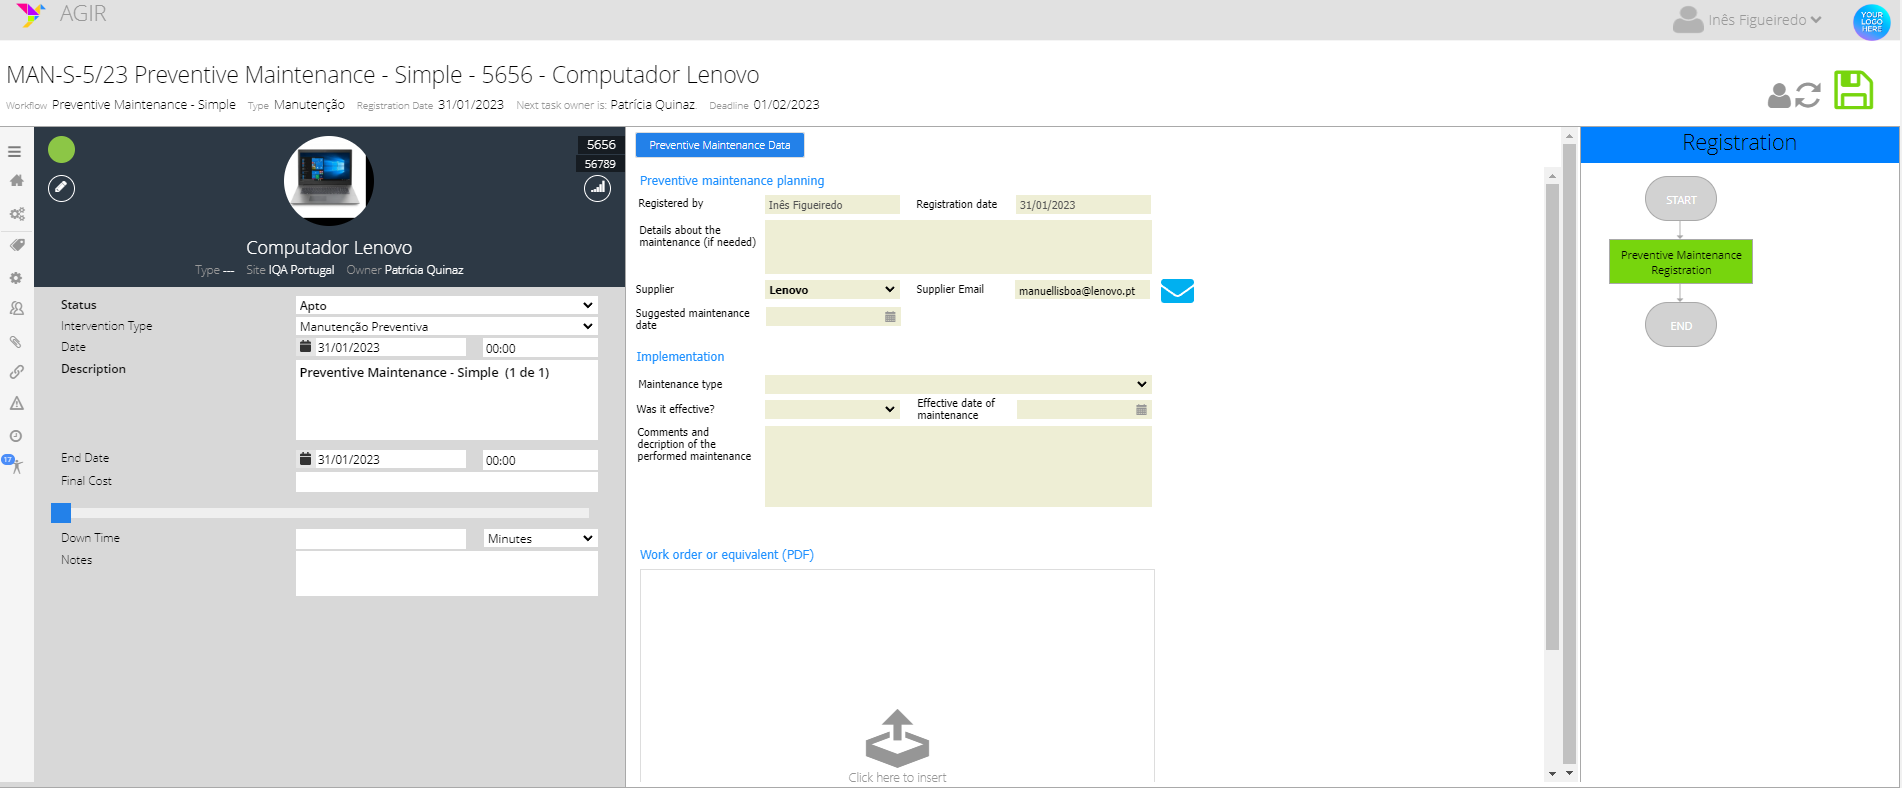Click the Registration panel header
This screenshot has width=1902, height=788.
1740,143
